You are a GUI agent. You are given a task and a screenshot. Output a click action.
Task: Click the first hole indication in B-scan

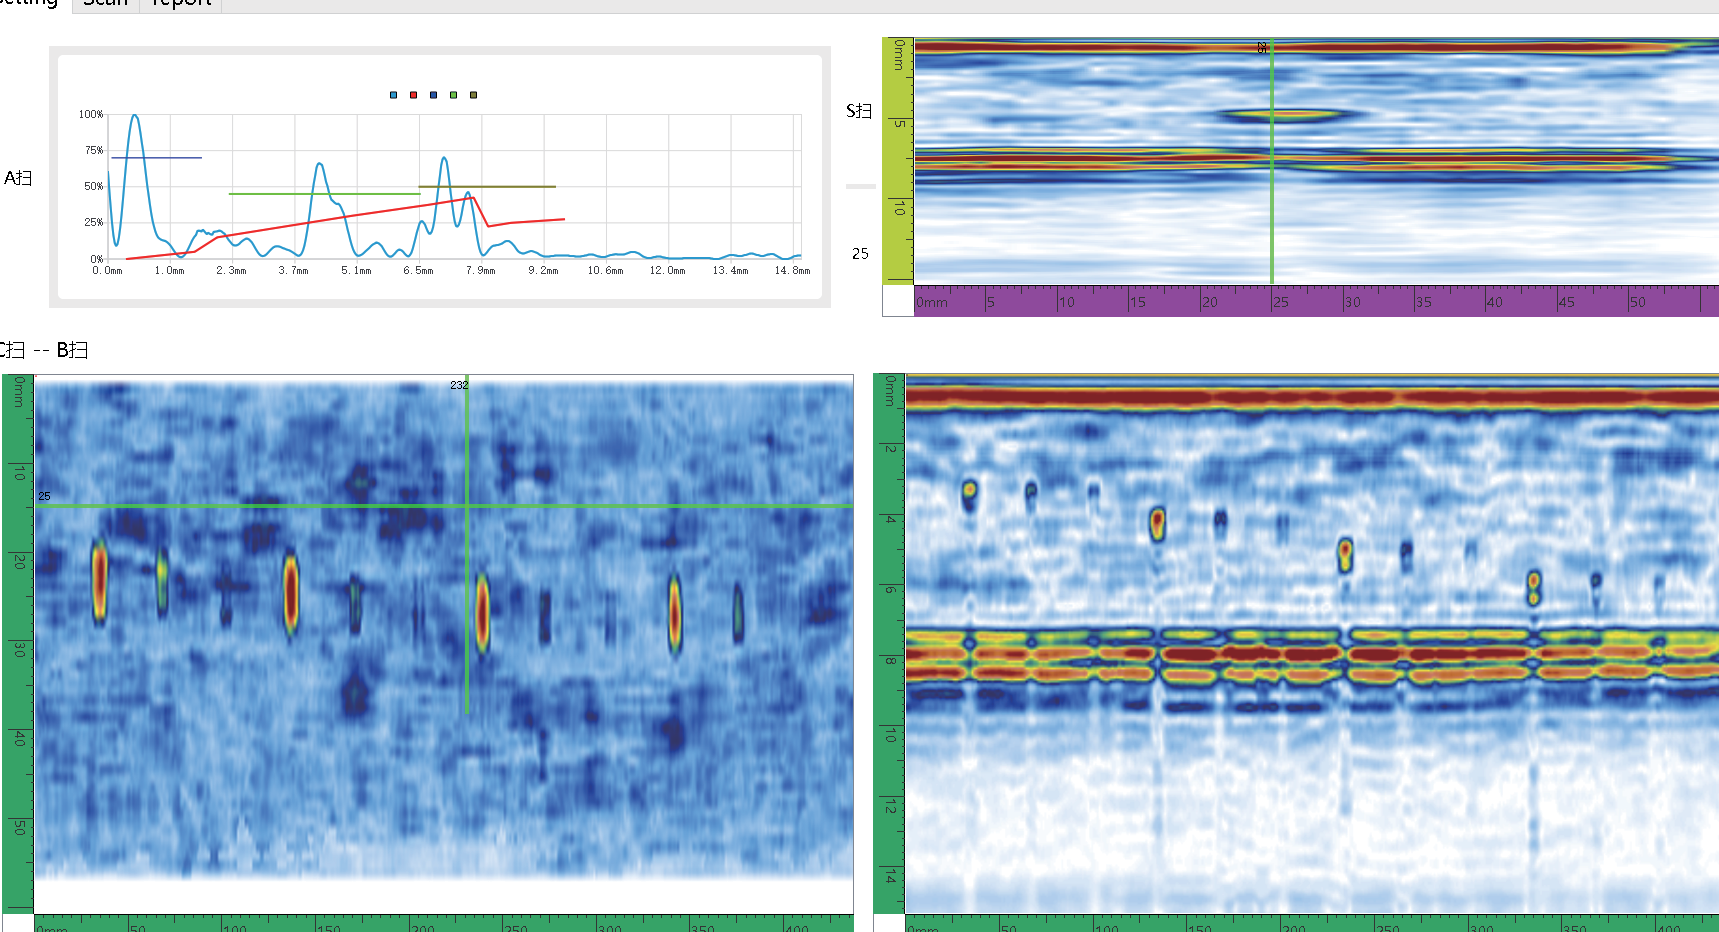pyautogui.click(x=969, y=492)
